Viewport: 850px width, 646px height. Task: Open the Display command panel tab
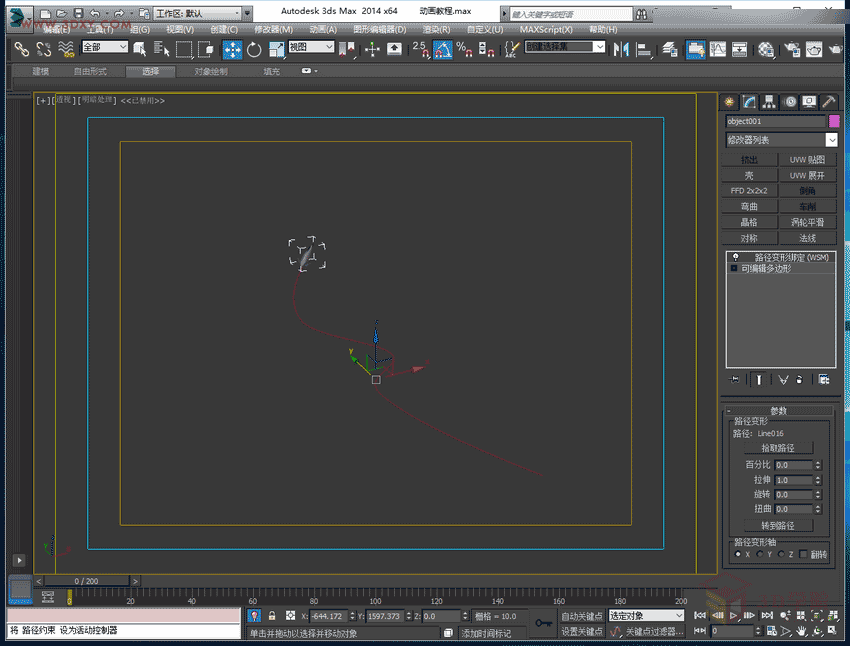809,101
